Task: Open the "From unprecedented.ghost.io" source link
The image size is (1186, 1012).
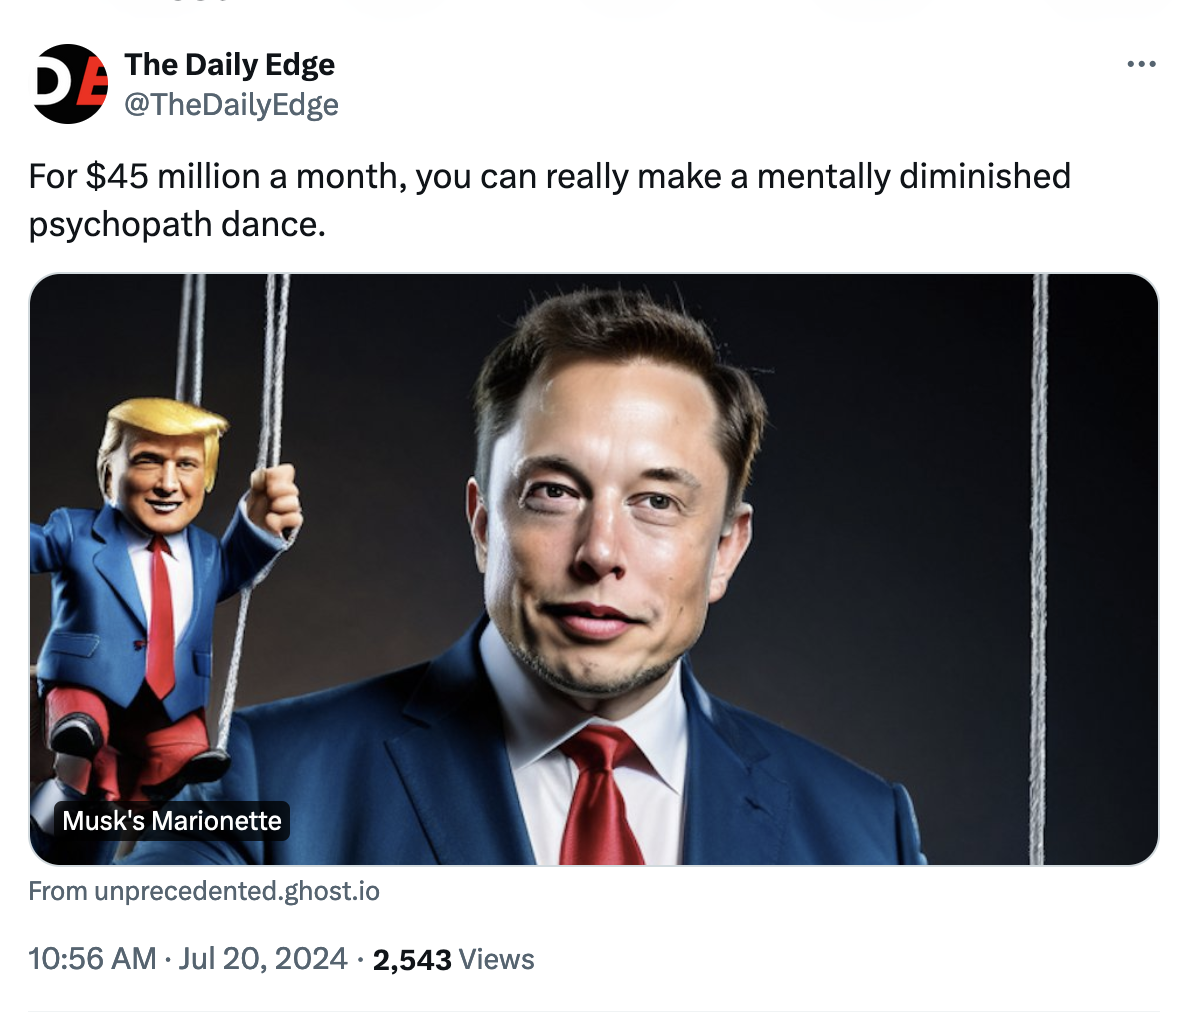Action: tap(204, 891)
